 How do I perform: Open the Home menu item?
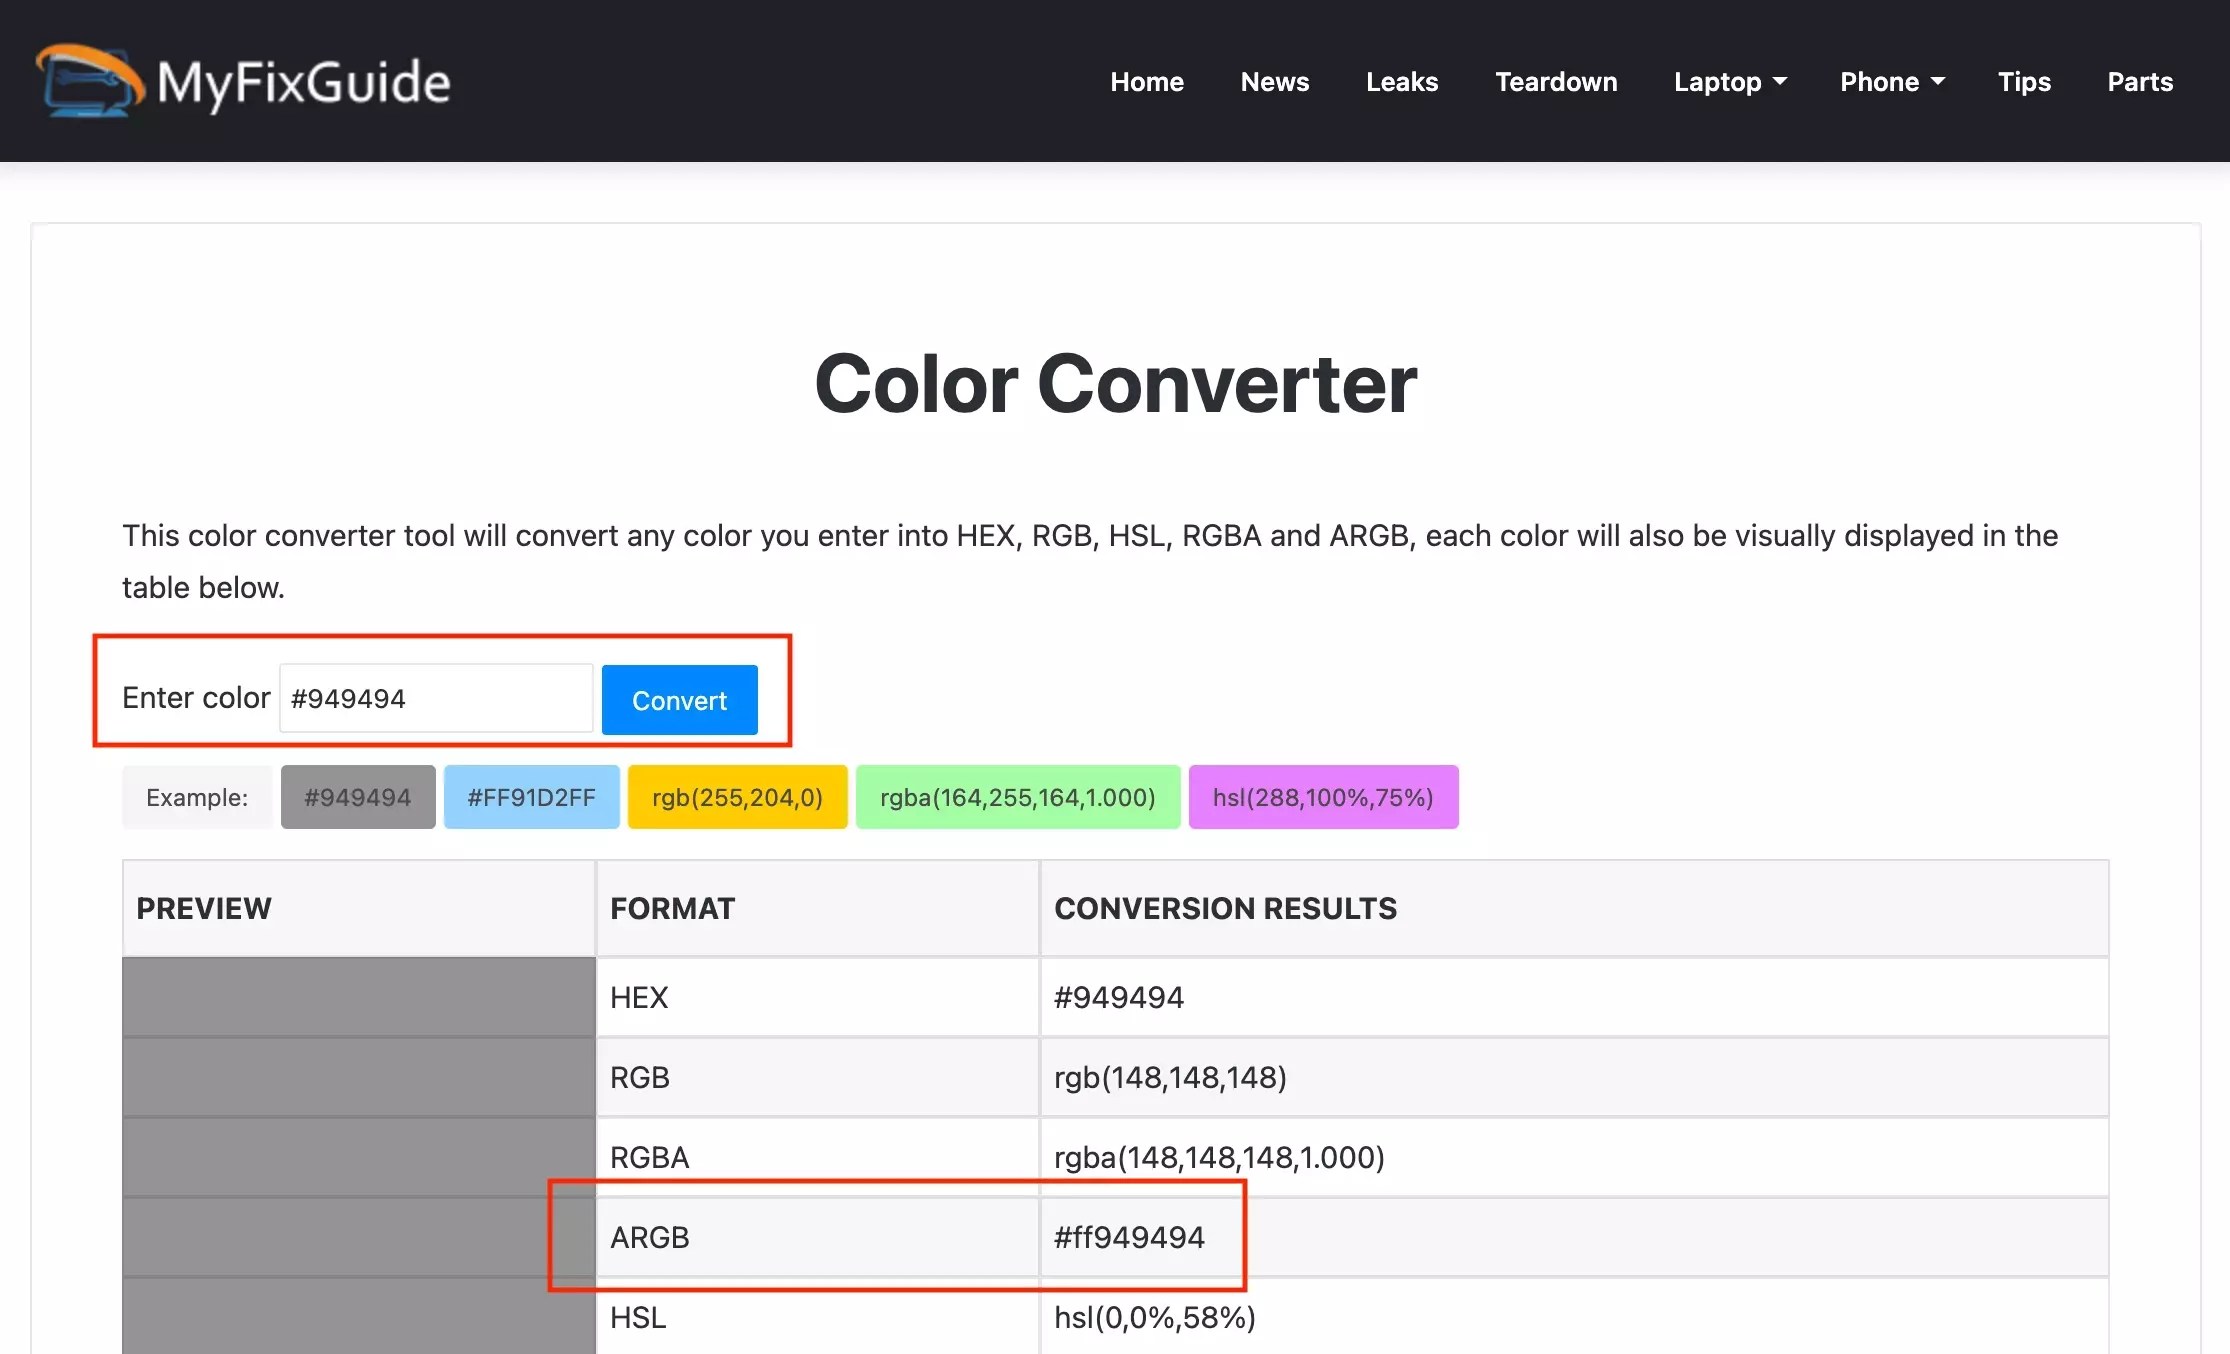click(x=1146, y=82)
